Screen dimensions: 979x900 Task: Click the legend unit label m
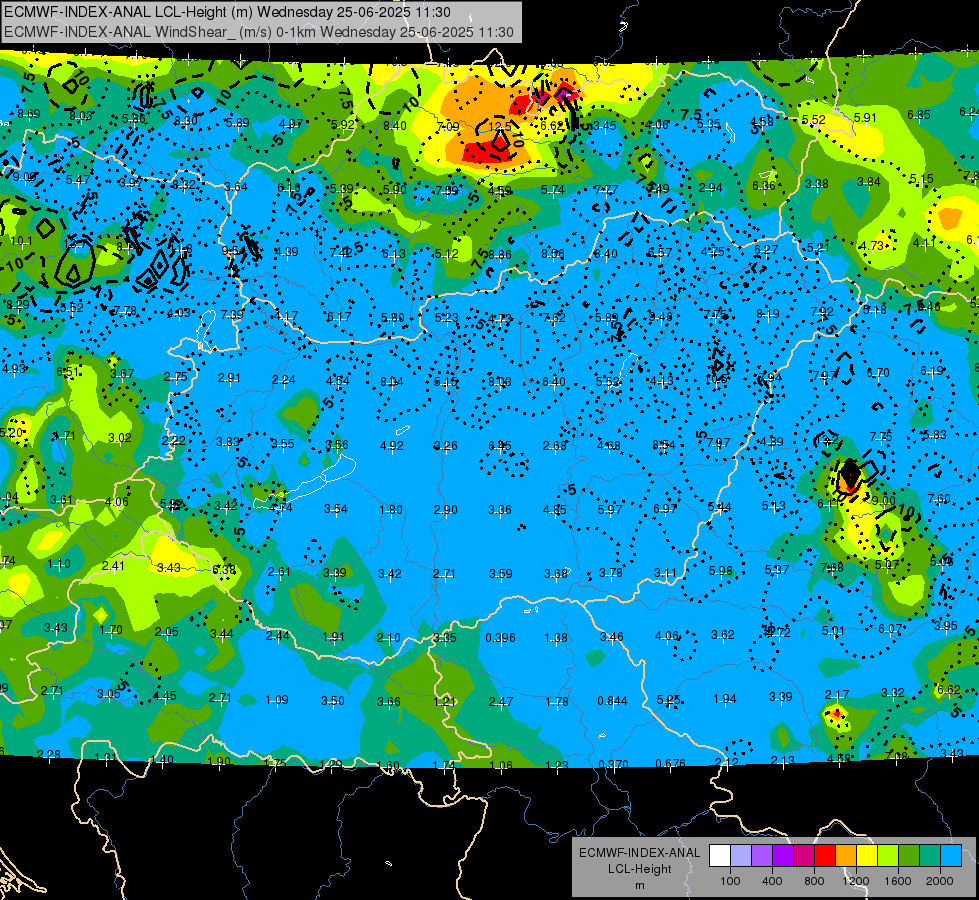tap(639, 885)
